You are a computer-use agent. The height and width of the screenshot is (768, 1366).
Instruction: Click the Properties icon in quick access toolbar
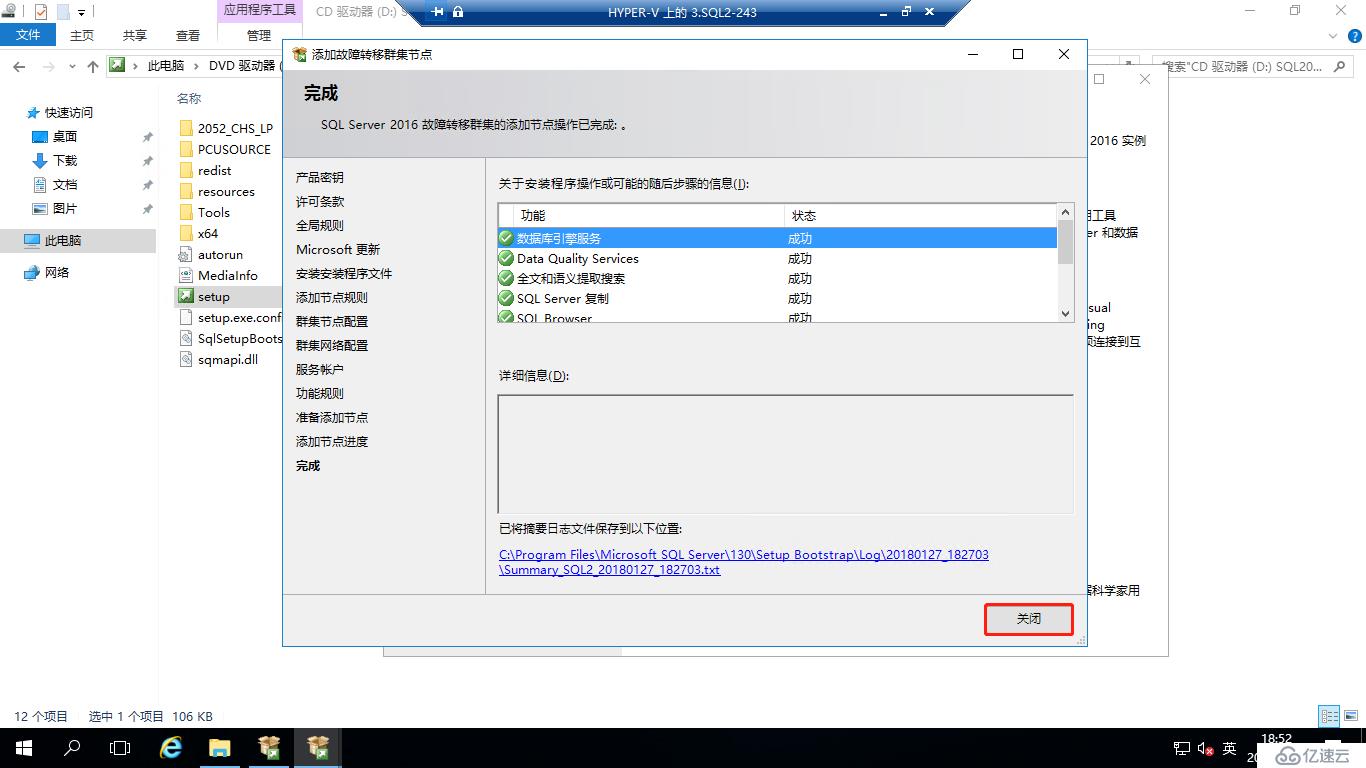41,12
